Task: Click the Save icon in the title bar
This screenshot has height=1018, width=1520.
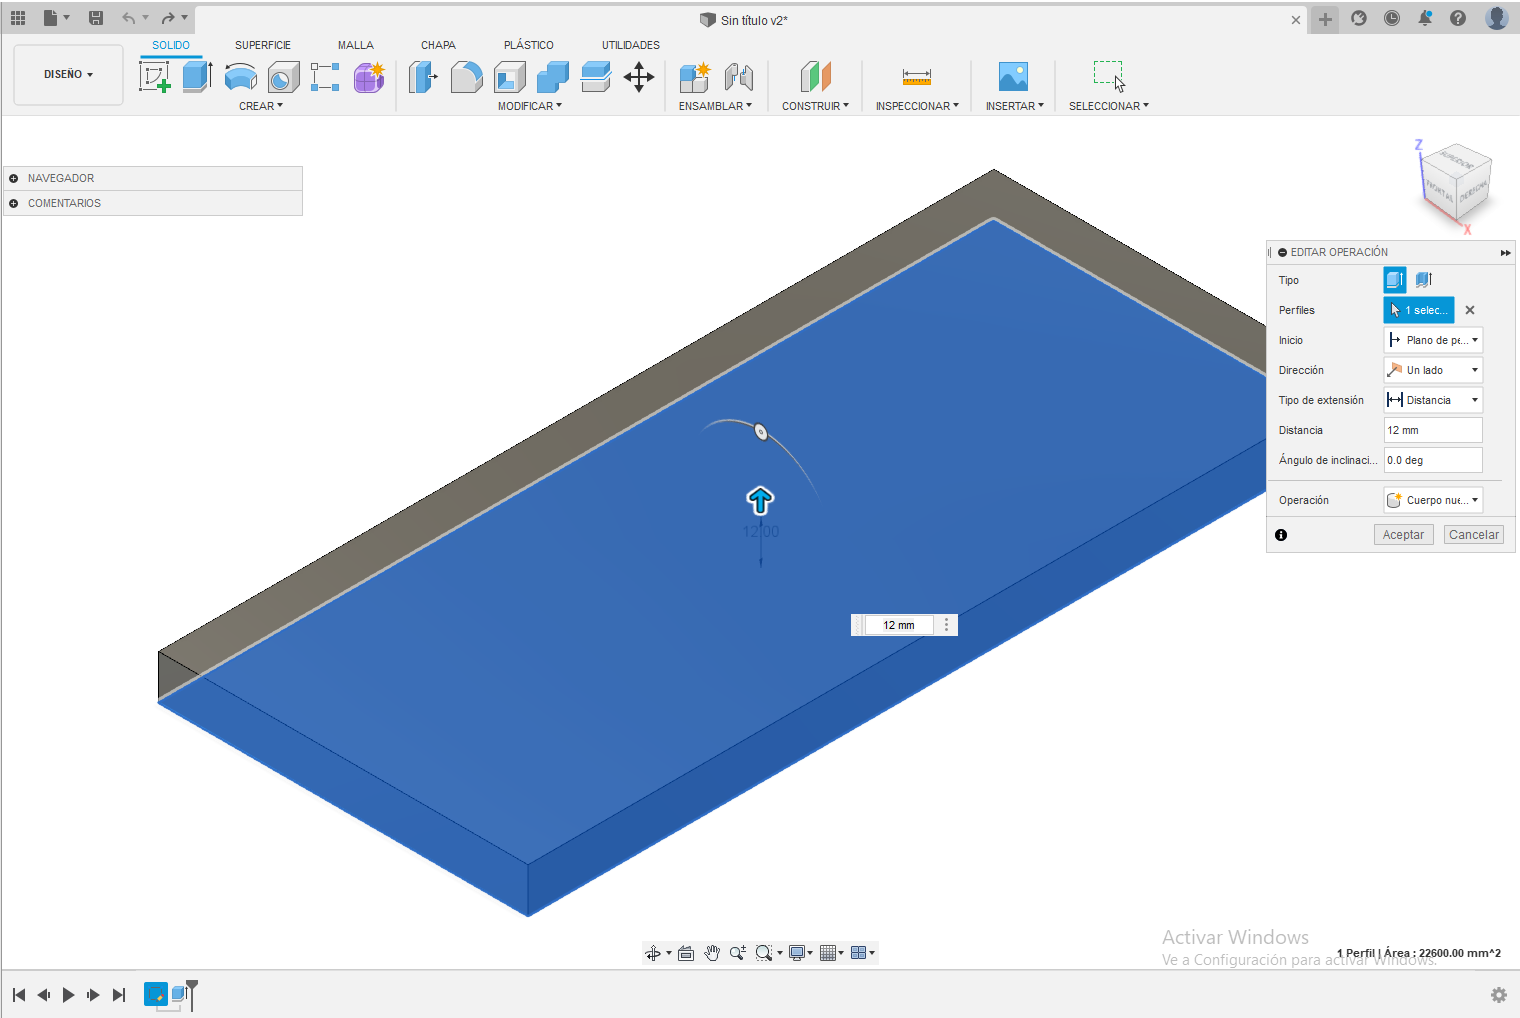Action: 96,18
